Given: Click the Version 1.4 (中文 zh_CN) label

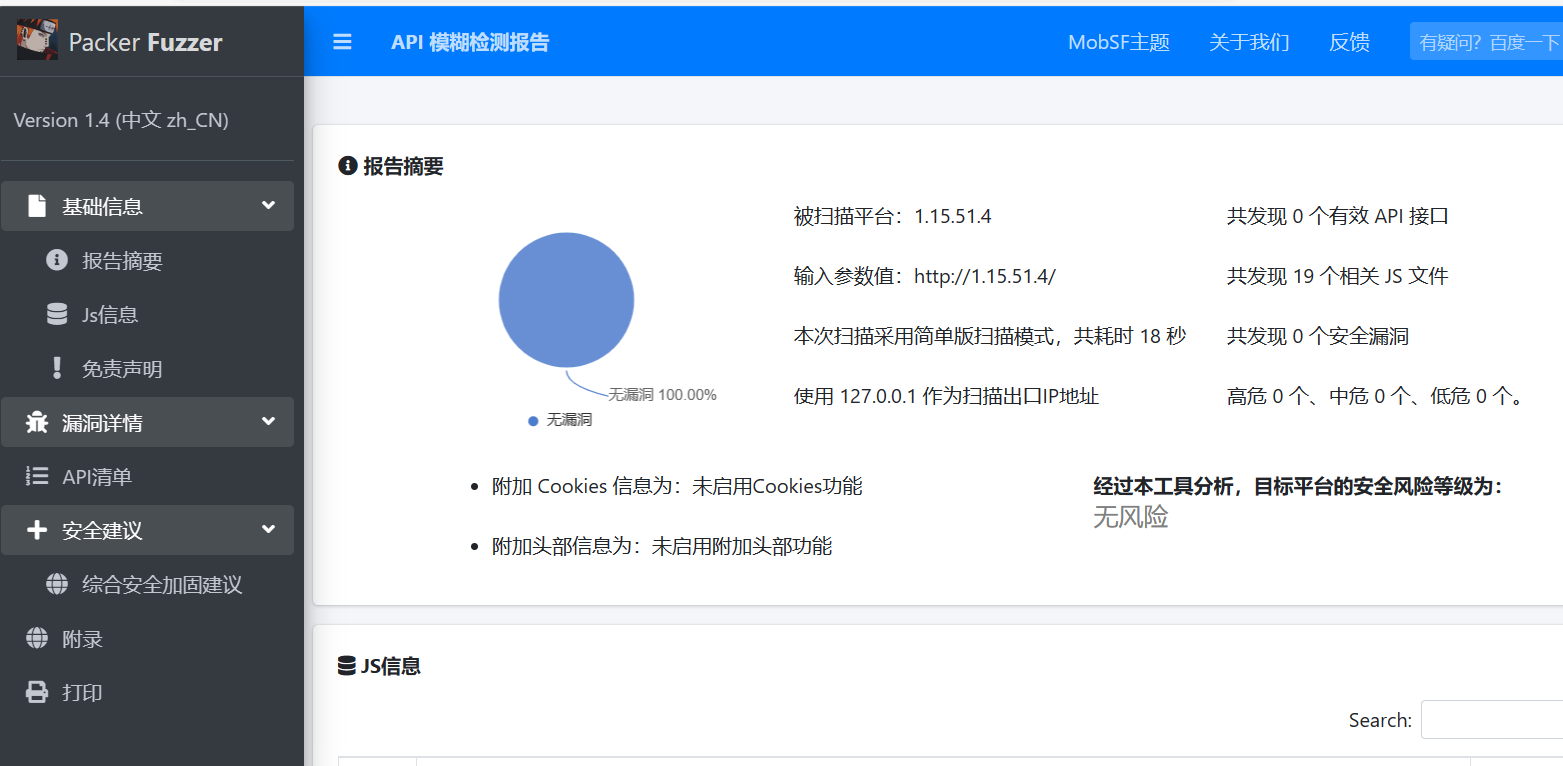Looking at the screenshot, I should click(x=121, y=120).
